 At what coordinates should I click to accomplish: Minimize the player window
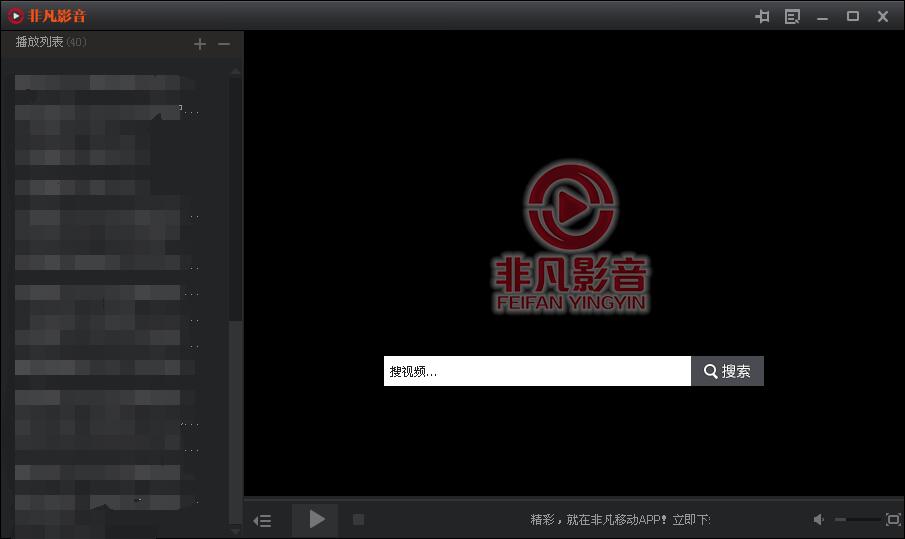[x=822, y=16]
